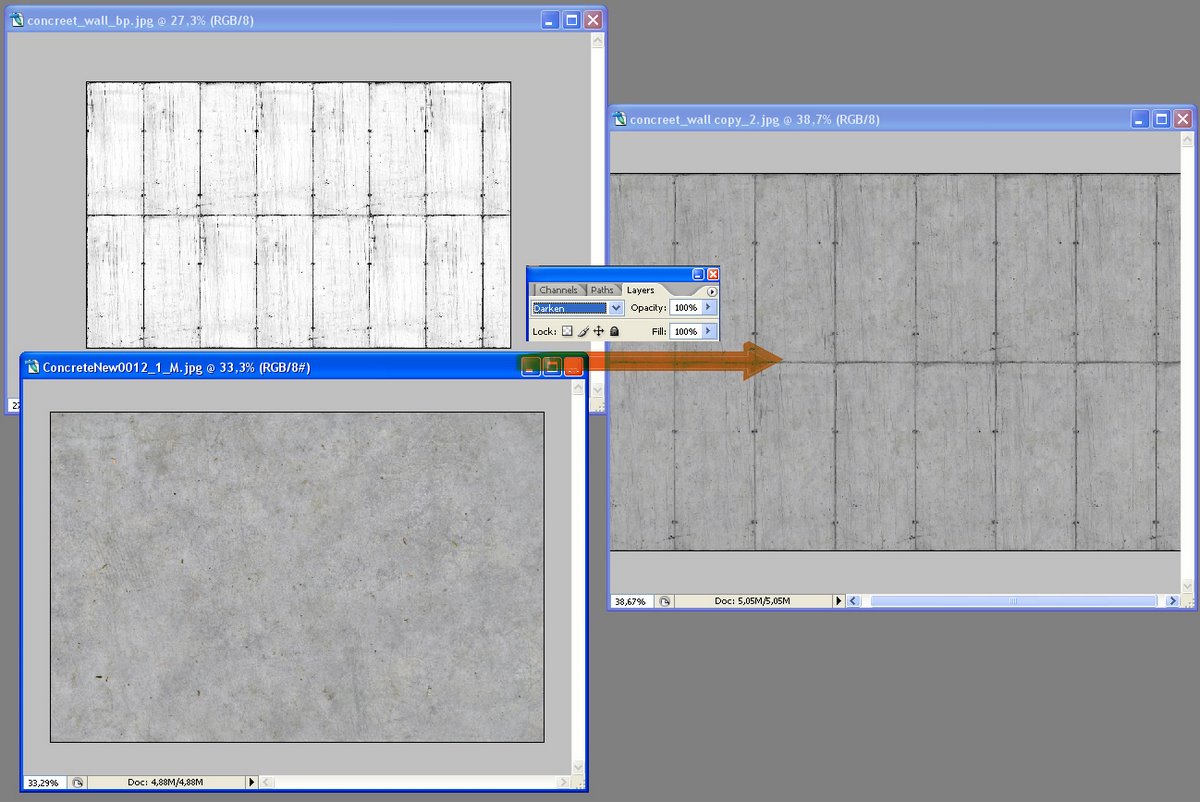Screen dimensions: 1200x802
Task: Toggle lock position move icon
Action: click(x=598, y=331)
